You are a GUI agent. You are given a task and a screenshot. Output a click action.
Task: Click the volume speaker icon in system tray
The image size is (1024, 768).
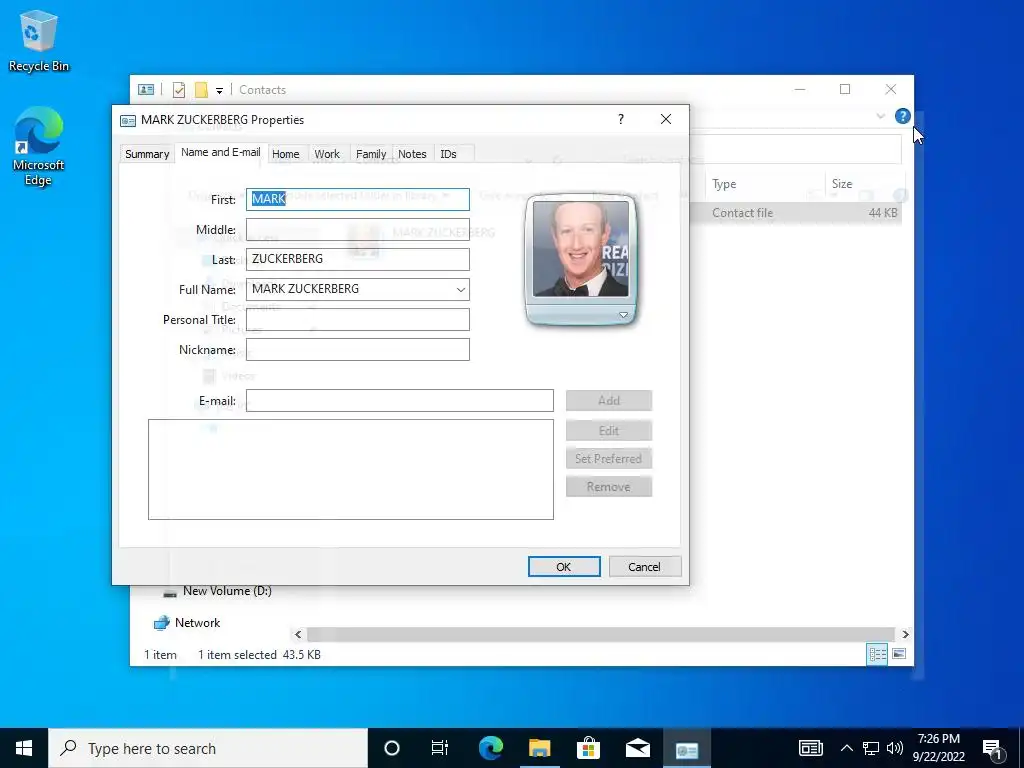pos(895,748)
